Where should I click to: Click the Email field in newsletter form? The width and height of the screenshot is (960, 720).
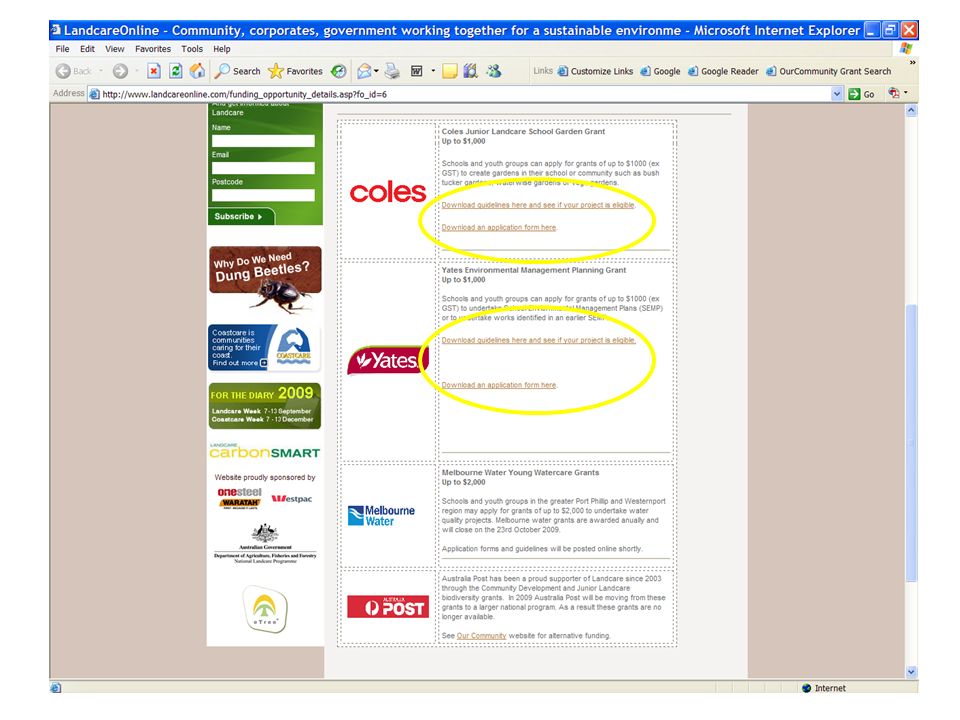[x=263, y=168]
